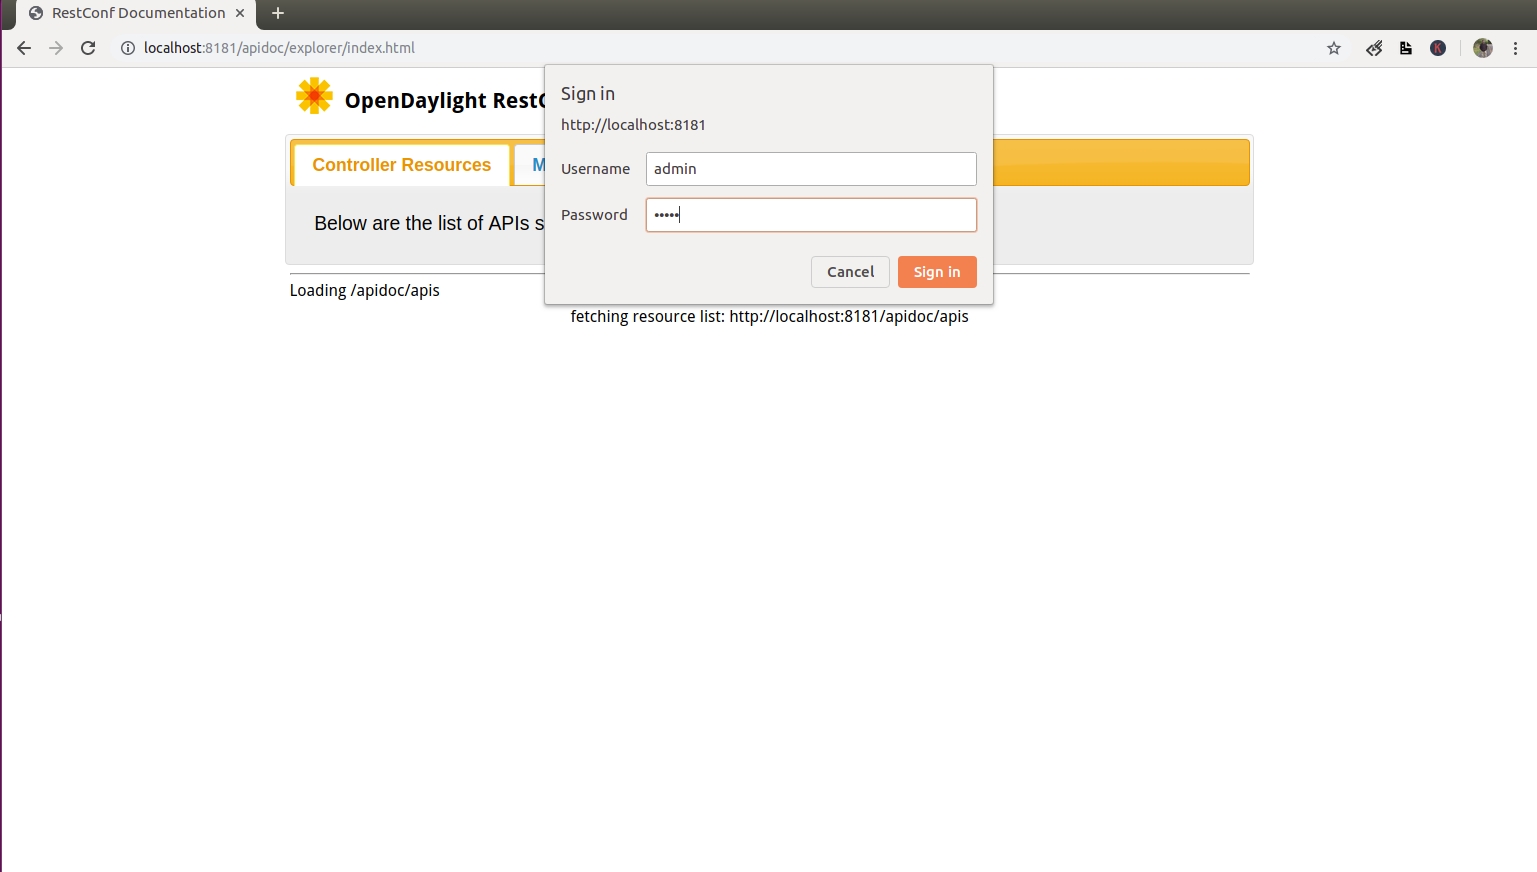Viewport: 1537px width, 872px height.
Task: Reload the current page
Action: tap(88, 48)
